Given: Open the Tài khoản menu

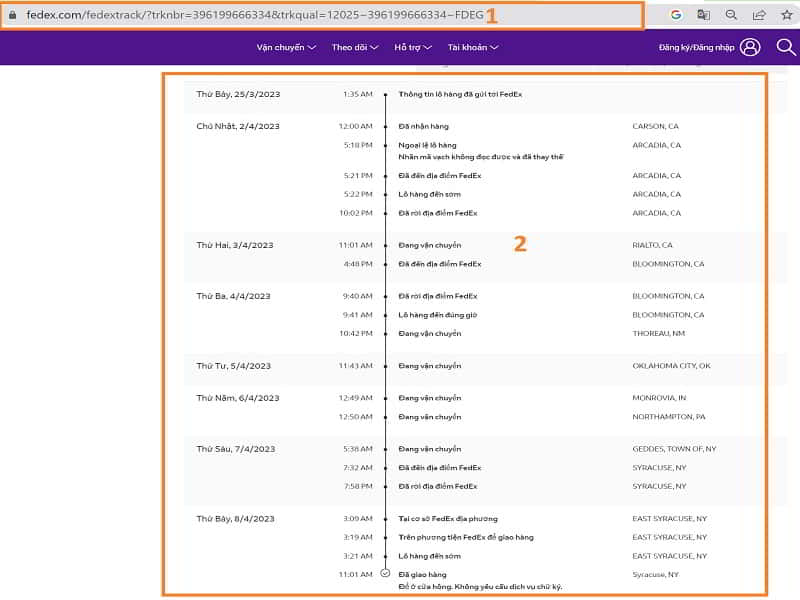Looking at the screenshot, I should coord(473,47).
